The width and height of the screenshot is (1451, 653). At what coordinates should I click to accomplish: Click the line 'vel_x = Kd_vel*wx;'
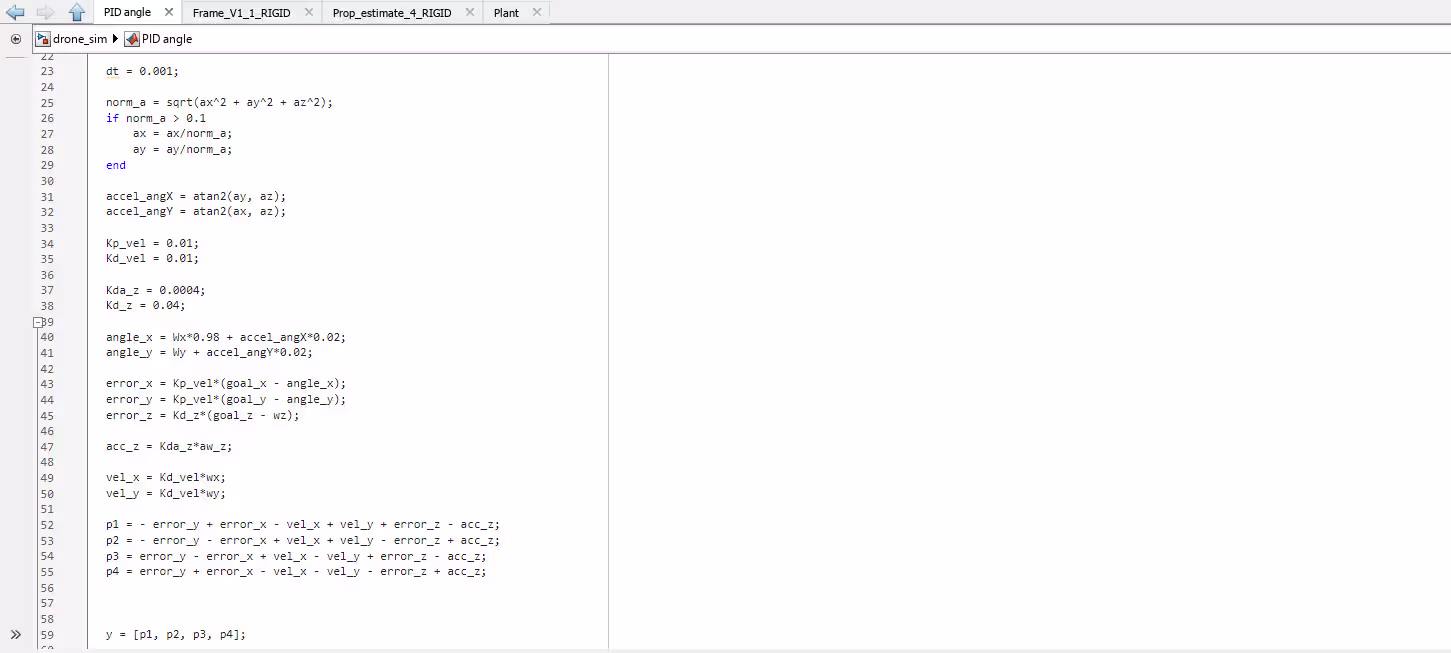[166, 478]
